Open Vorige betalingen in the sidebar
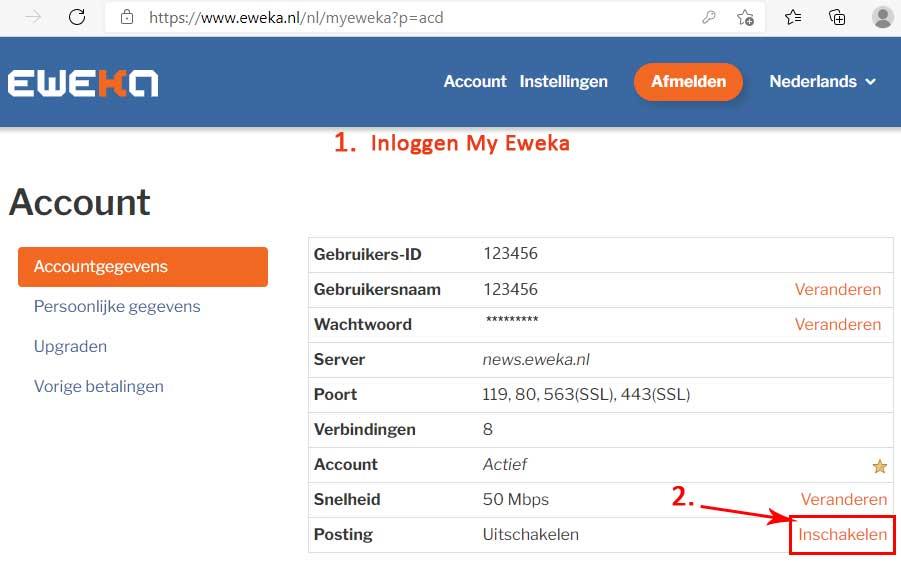 [x=99, y=386]
